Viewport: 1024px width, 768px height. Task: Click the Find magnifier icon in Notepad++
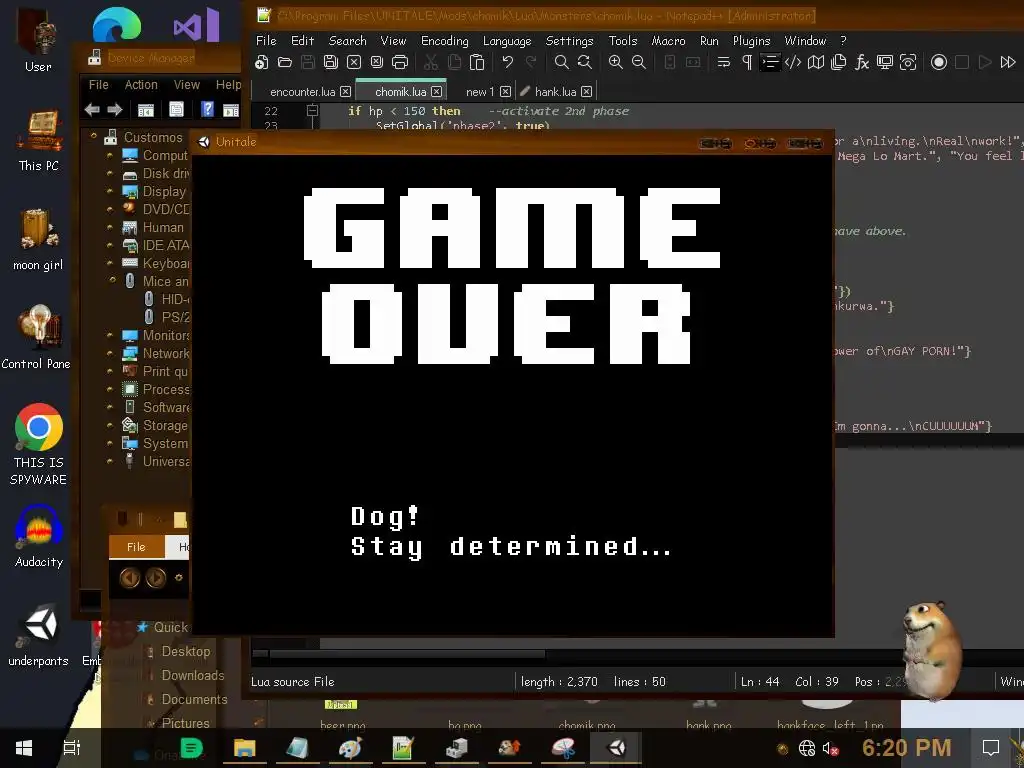(x=561, y=62)
